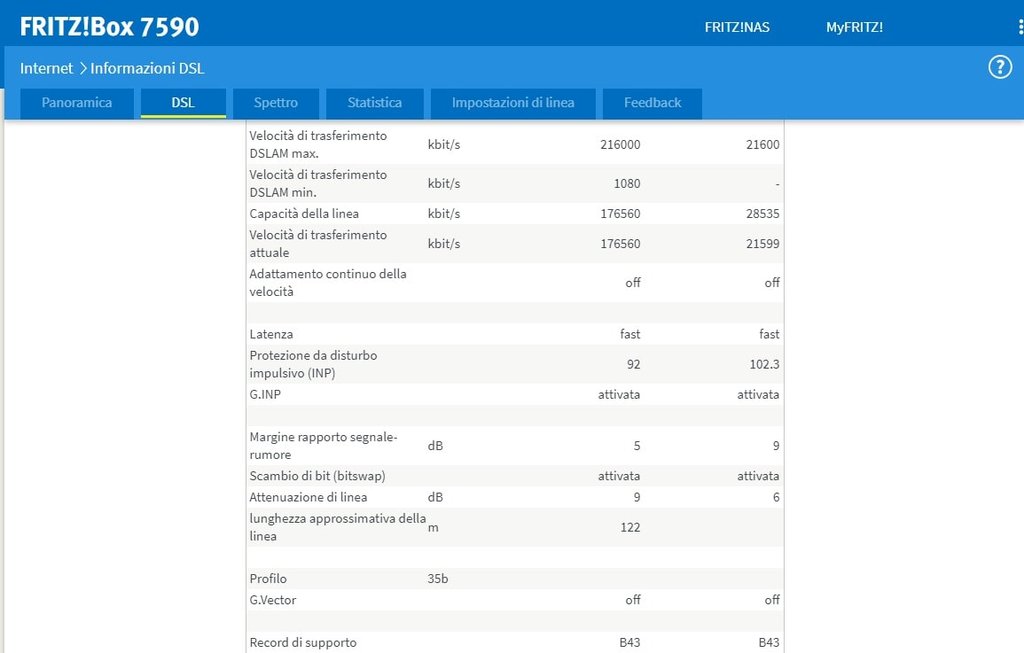Viewport: 1024px width, 653px height.
Task: Open the help question mark icon
Action: pos(1000,67)
